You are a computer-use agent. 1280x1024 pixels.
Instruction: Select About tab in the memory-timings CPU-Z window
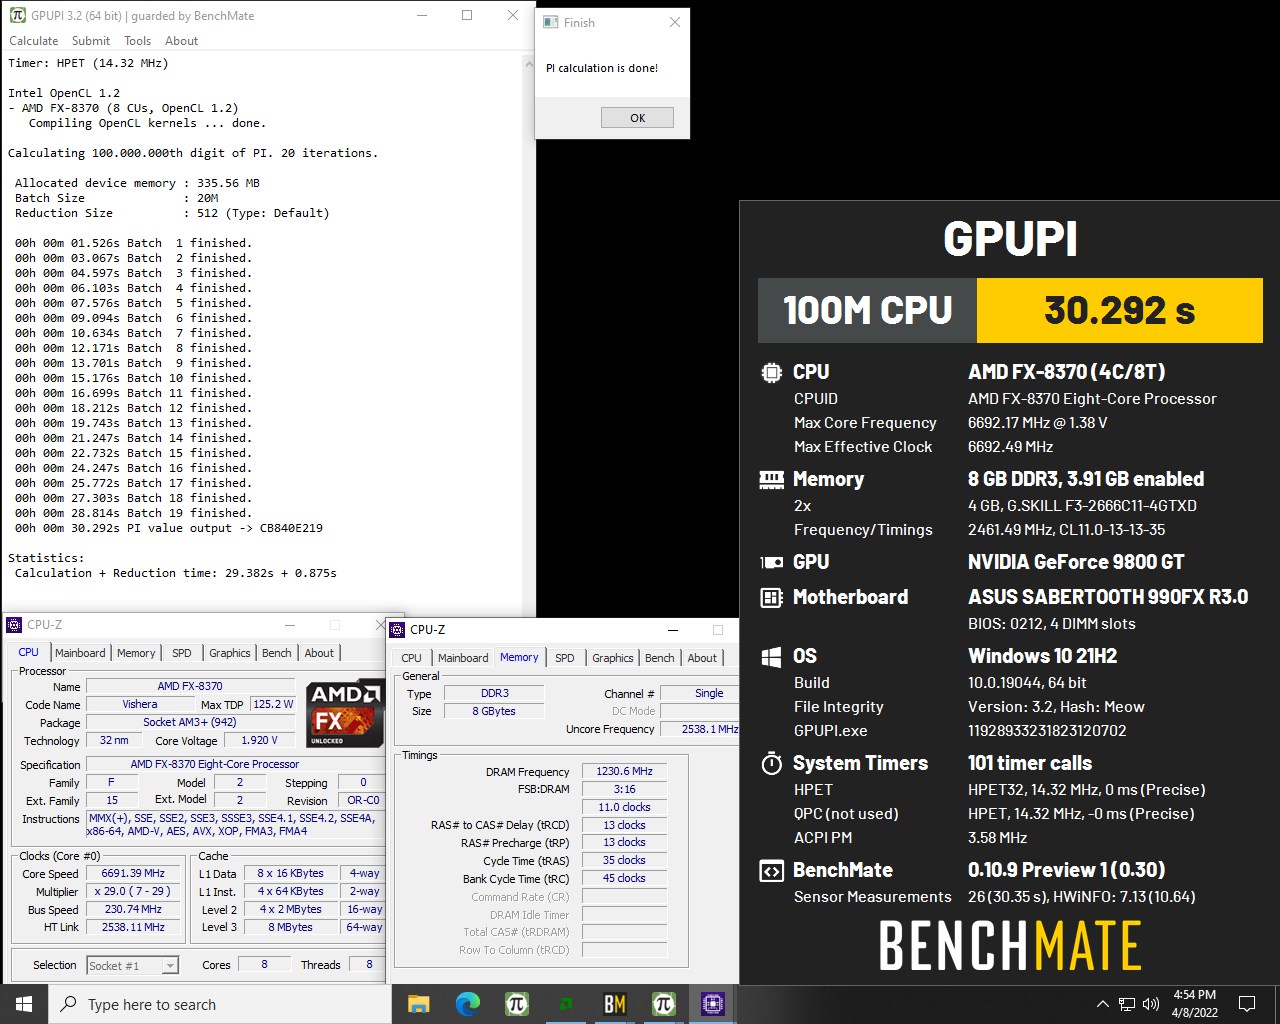click(x=703, y=658)
